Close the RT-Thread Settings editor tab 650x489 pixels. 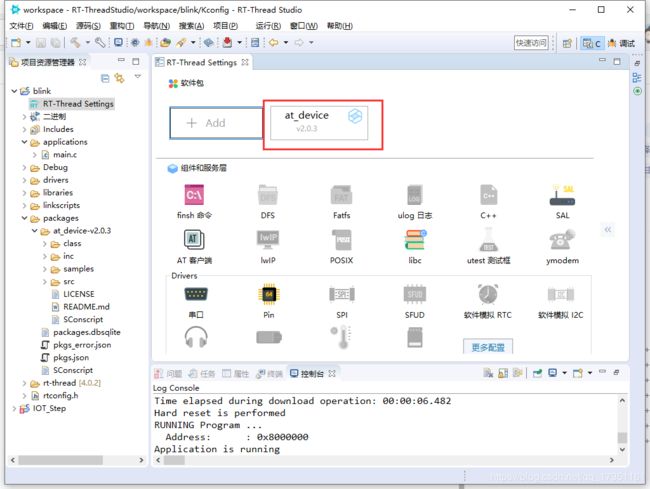coord(245,62)
